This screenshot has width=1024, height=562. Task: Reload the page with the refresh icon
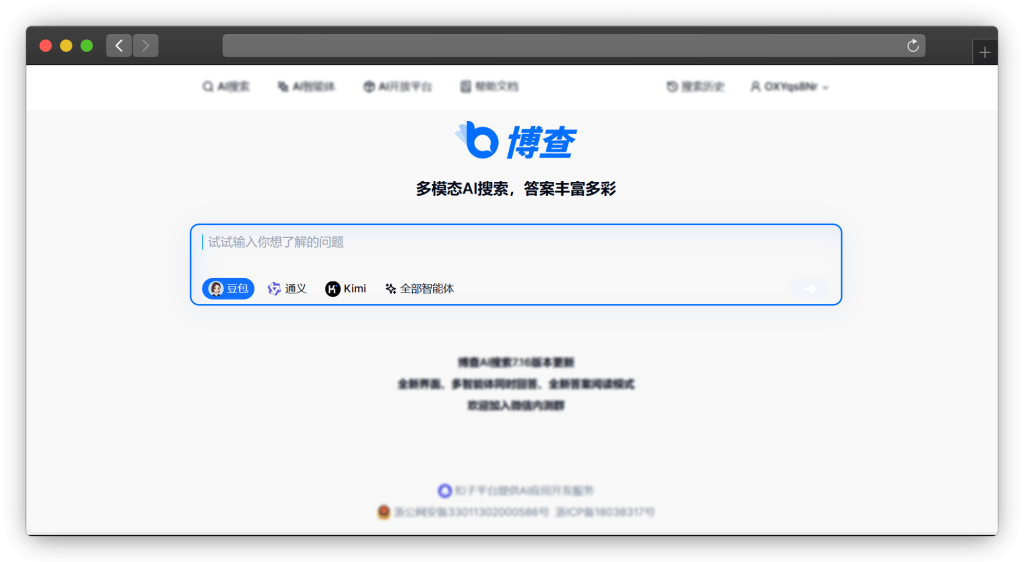913,46
